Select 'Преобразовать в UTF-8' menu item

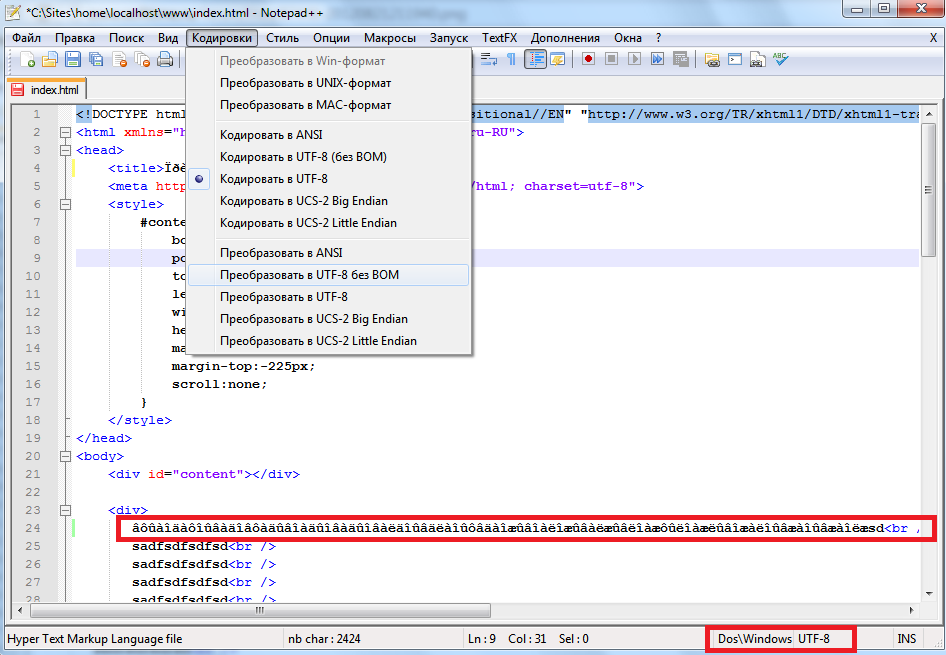(x=328, y=297)
